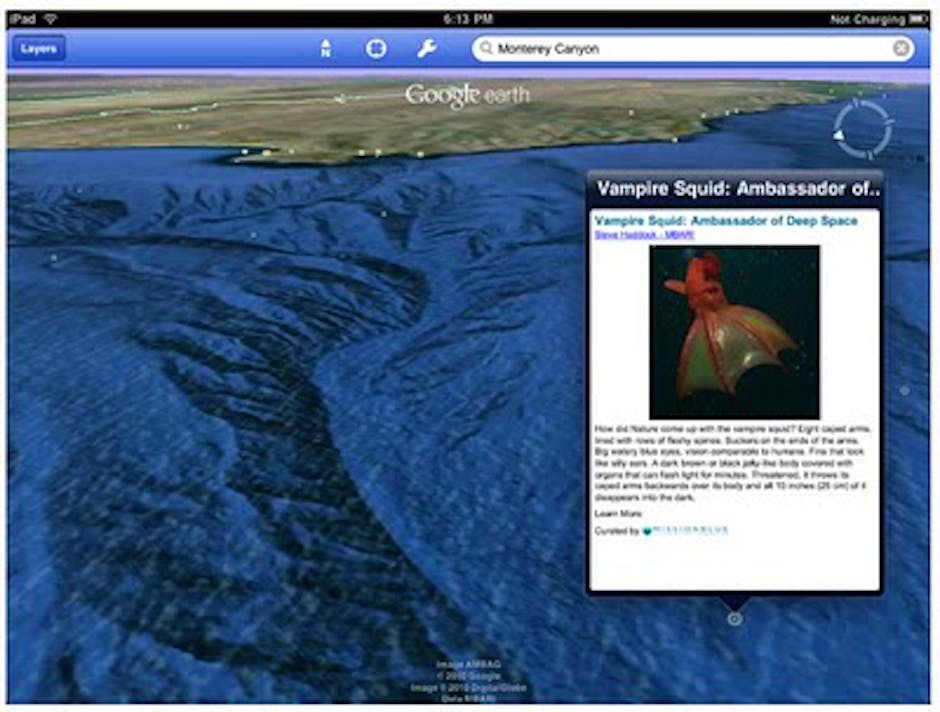Tap the circular compass ring control

[x=862, y=130]
